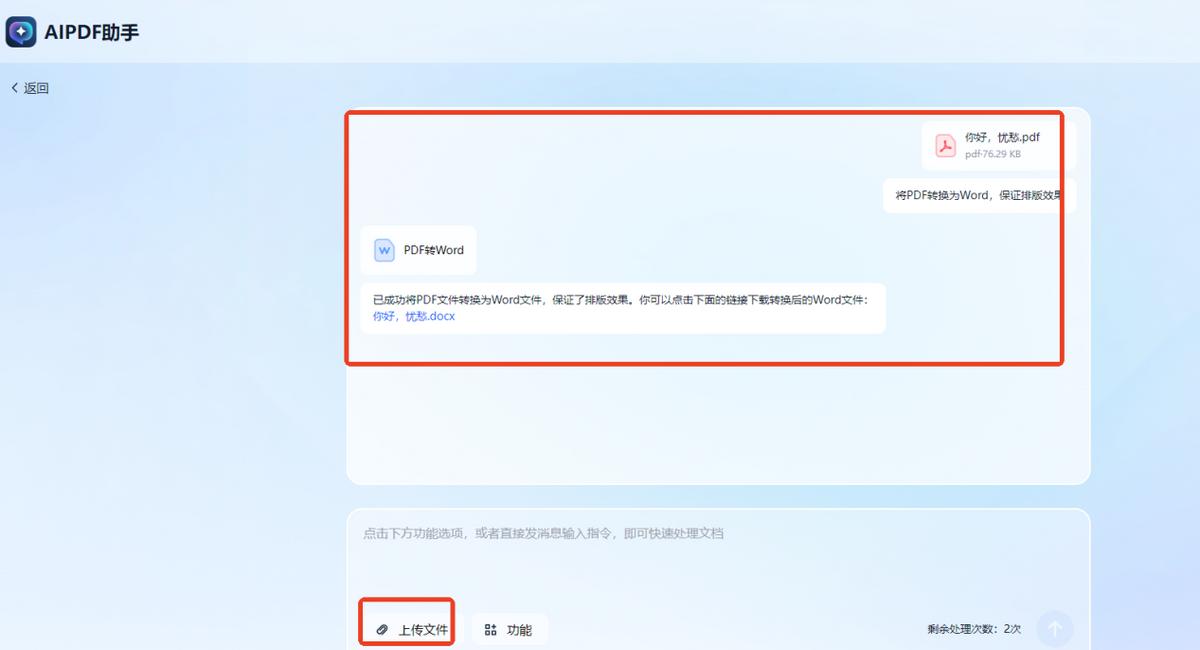Click the AIPDF助手 title text
1200x650 pixels.
(x=92, y=32)
